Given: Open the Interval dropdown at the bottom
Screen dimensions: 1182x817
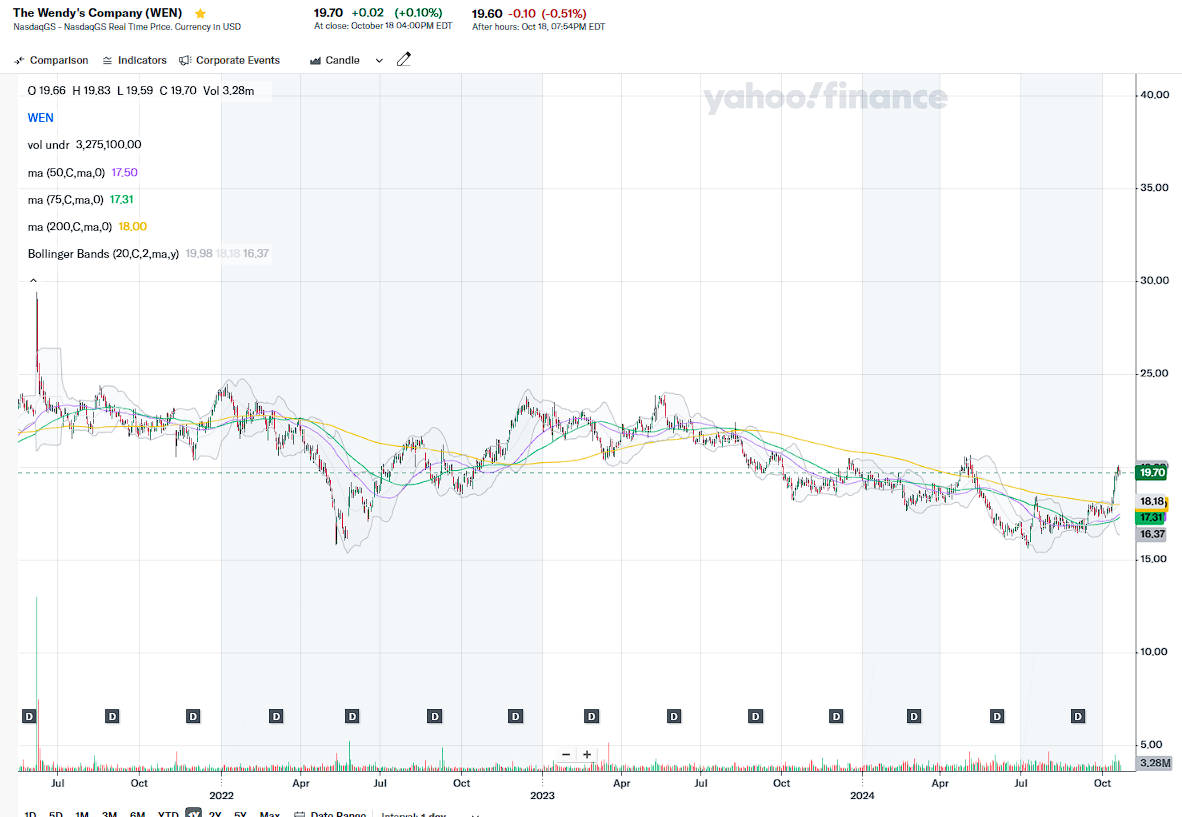Looking at the screenshot, I should point(430,814).
